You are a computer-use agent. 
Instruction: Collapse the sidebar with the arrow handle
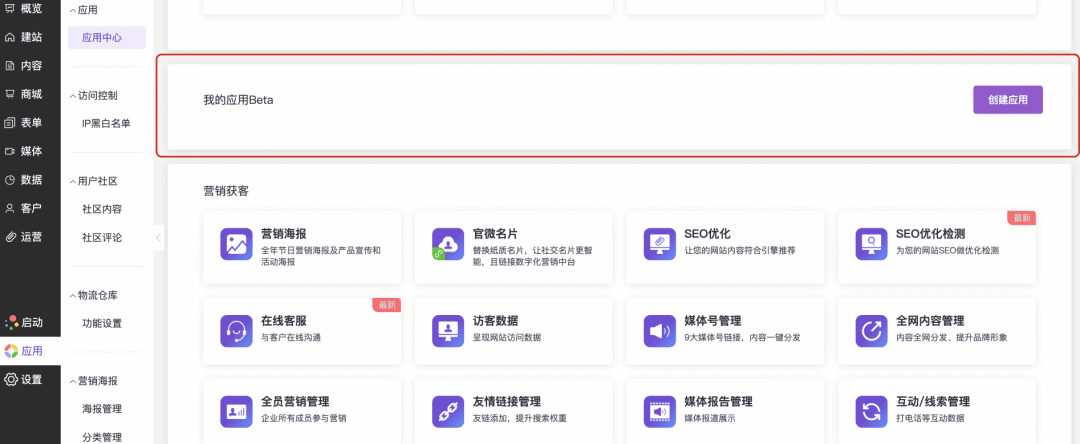pyautogui.click(x=158, y=238)
